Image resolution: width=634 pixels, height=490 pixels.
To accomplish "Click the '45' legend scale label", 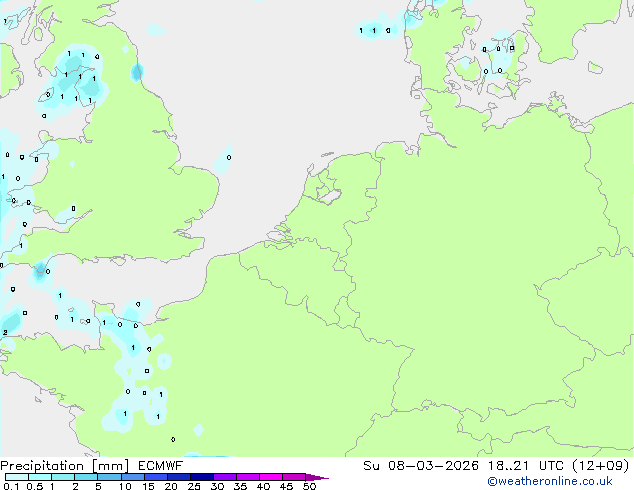I will click(x=286, y=486).
